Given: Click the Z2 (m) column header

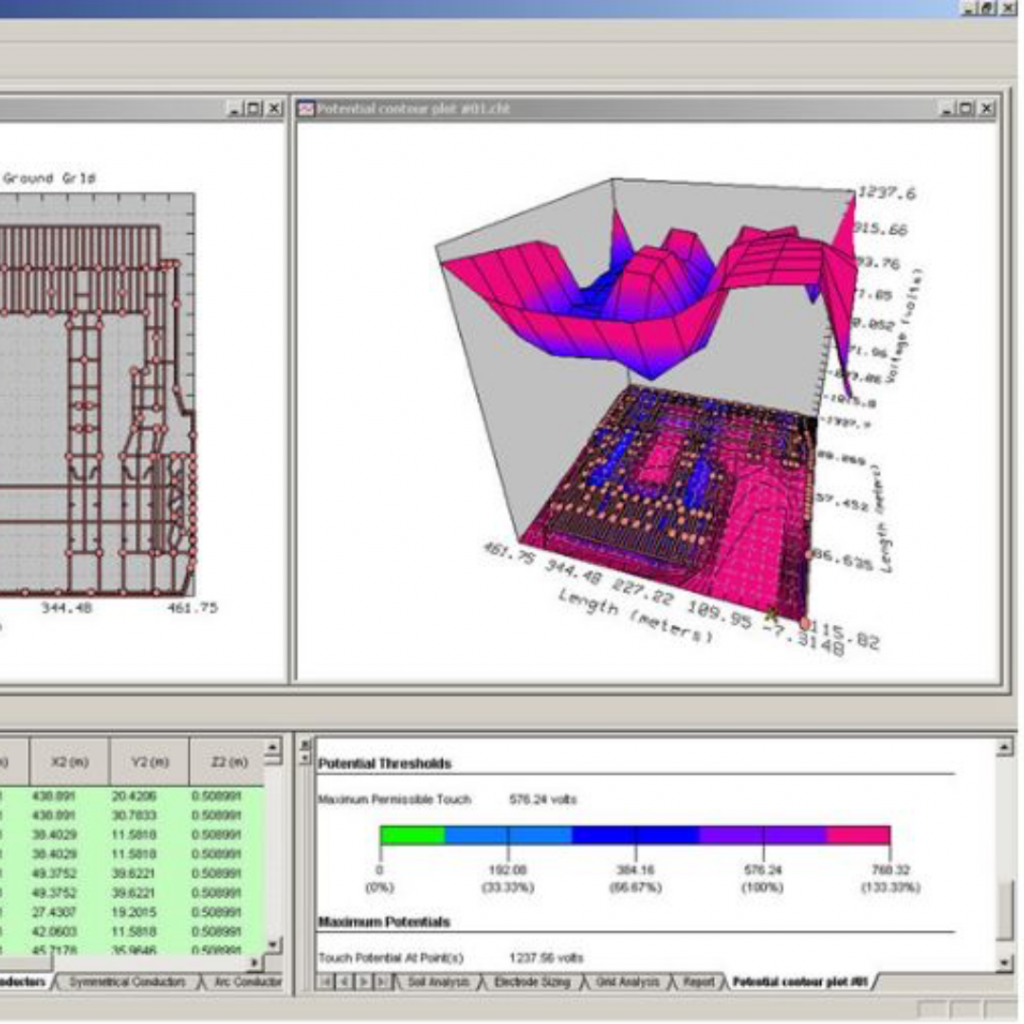Looking at the screenshot, I should (x=228, y=762).
